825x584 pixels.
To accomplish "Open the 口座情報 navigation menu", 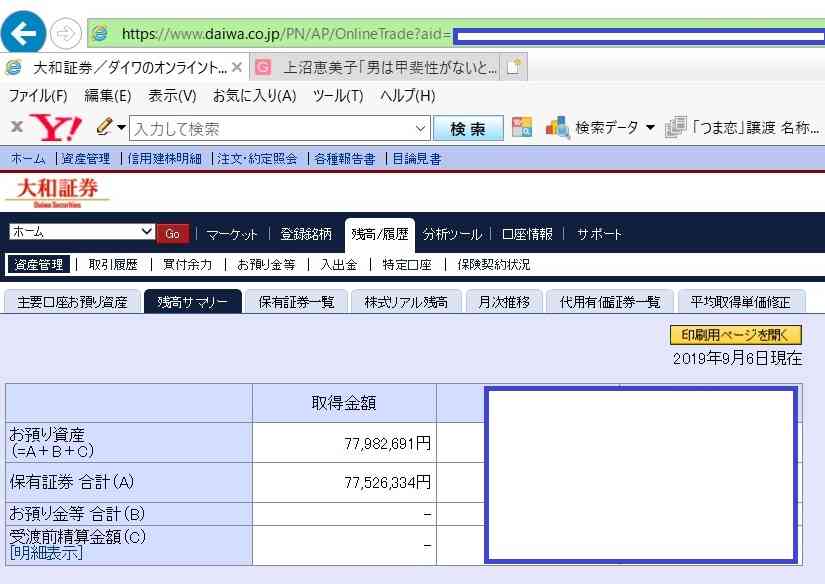I will 527,234.
